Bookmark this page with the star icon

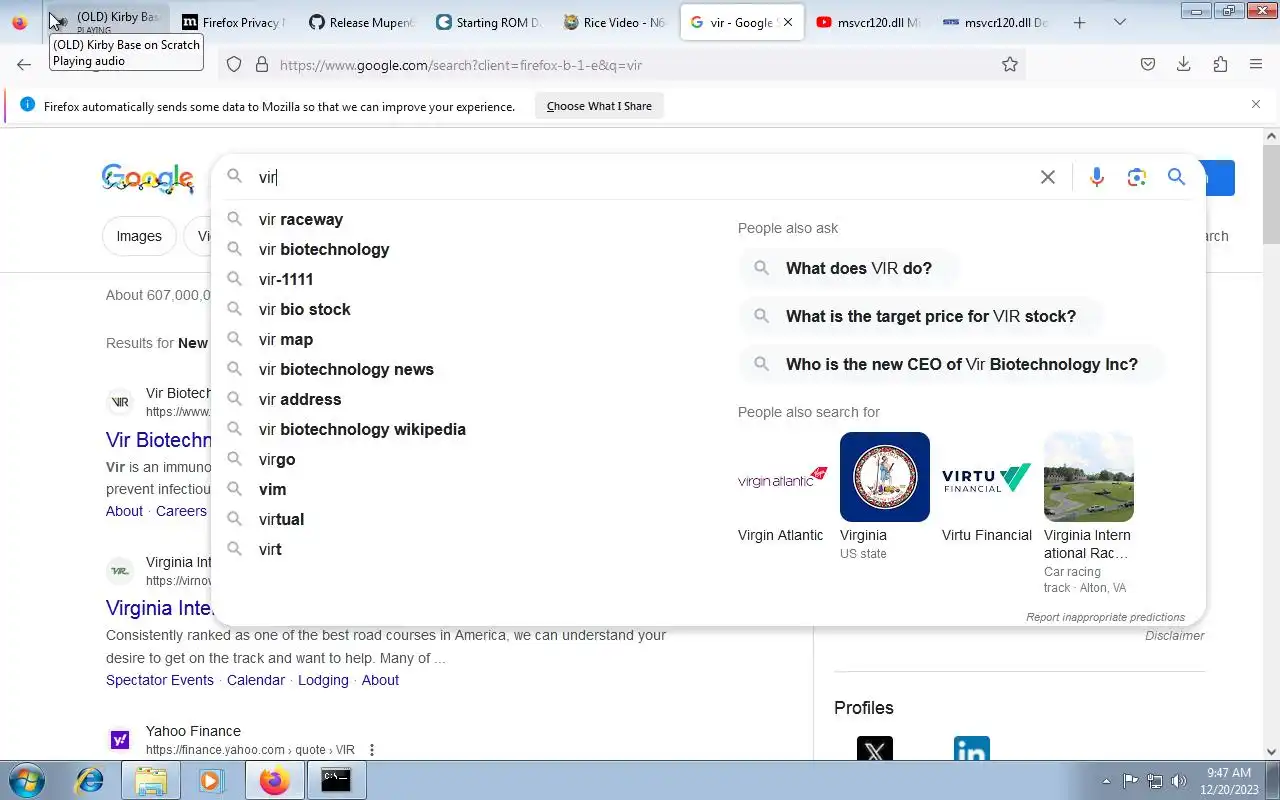[x=1010, y=64]
